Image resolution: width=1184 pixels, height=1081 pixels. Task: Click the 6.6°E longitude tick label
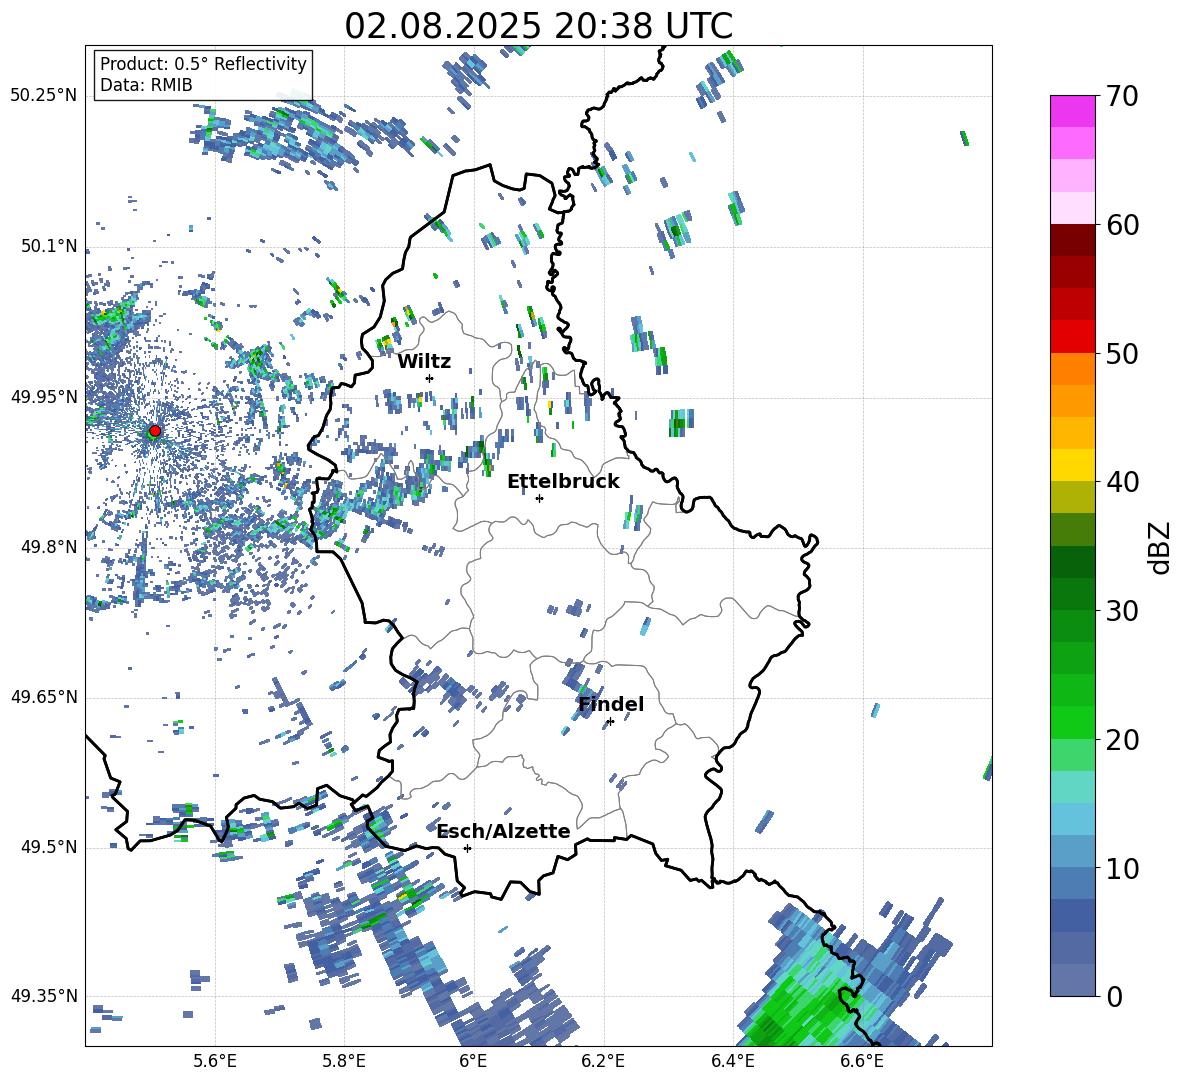(x=862, y=1062)
